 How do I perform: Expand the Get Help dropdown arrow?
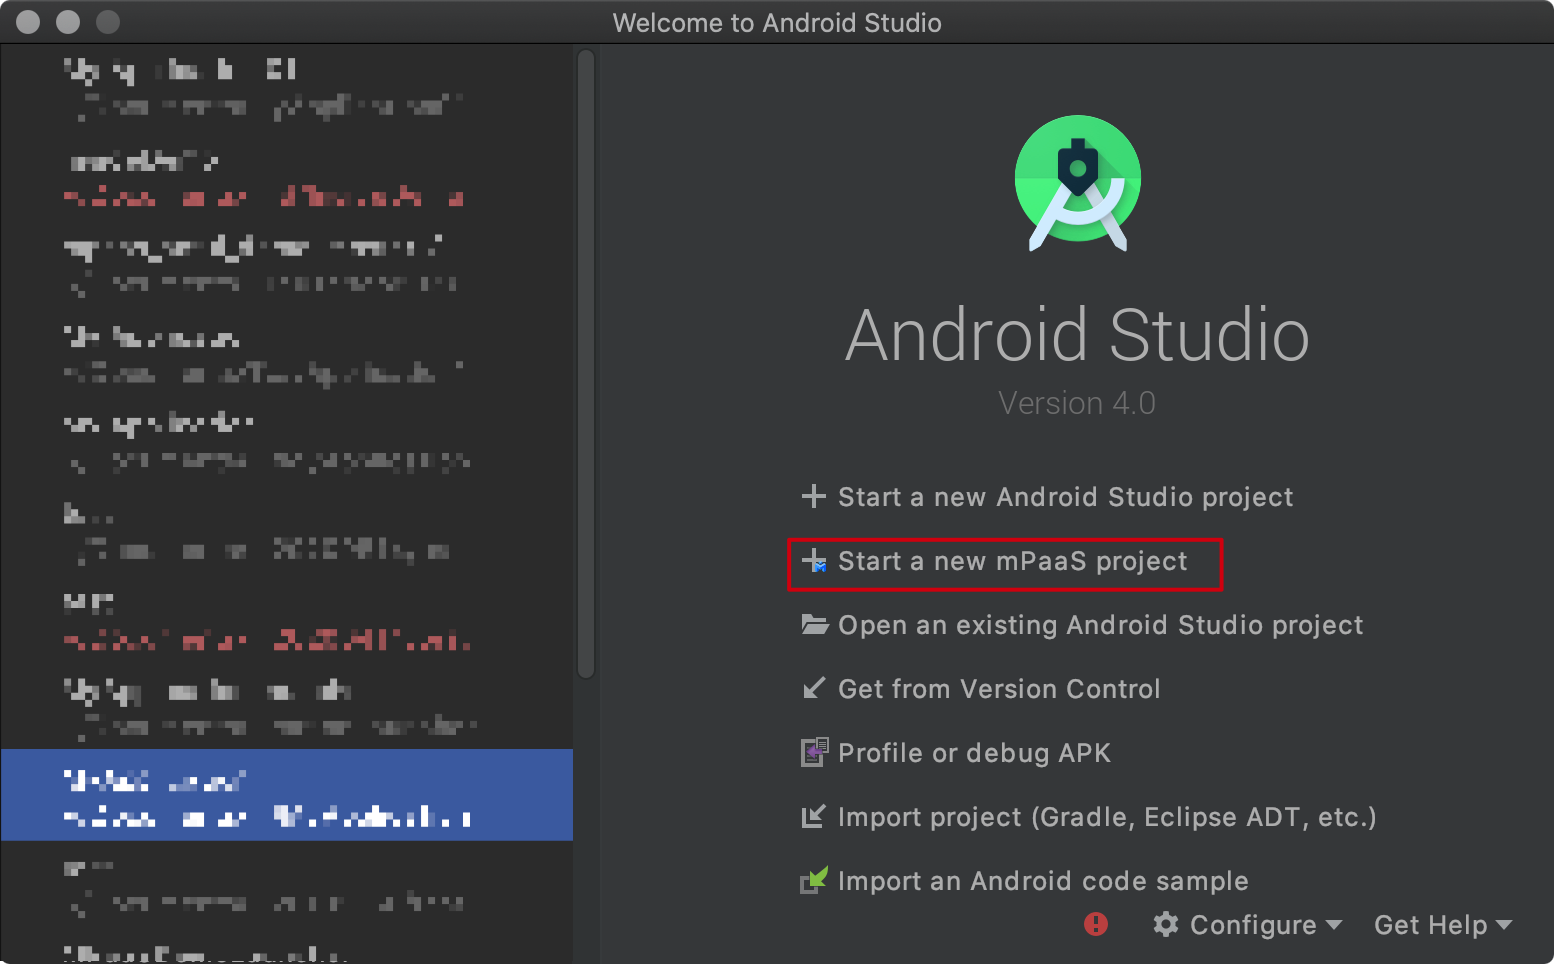click(x=1504, y=925)
